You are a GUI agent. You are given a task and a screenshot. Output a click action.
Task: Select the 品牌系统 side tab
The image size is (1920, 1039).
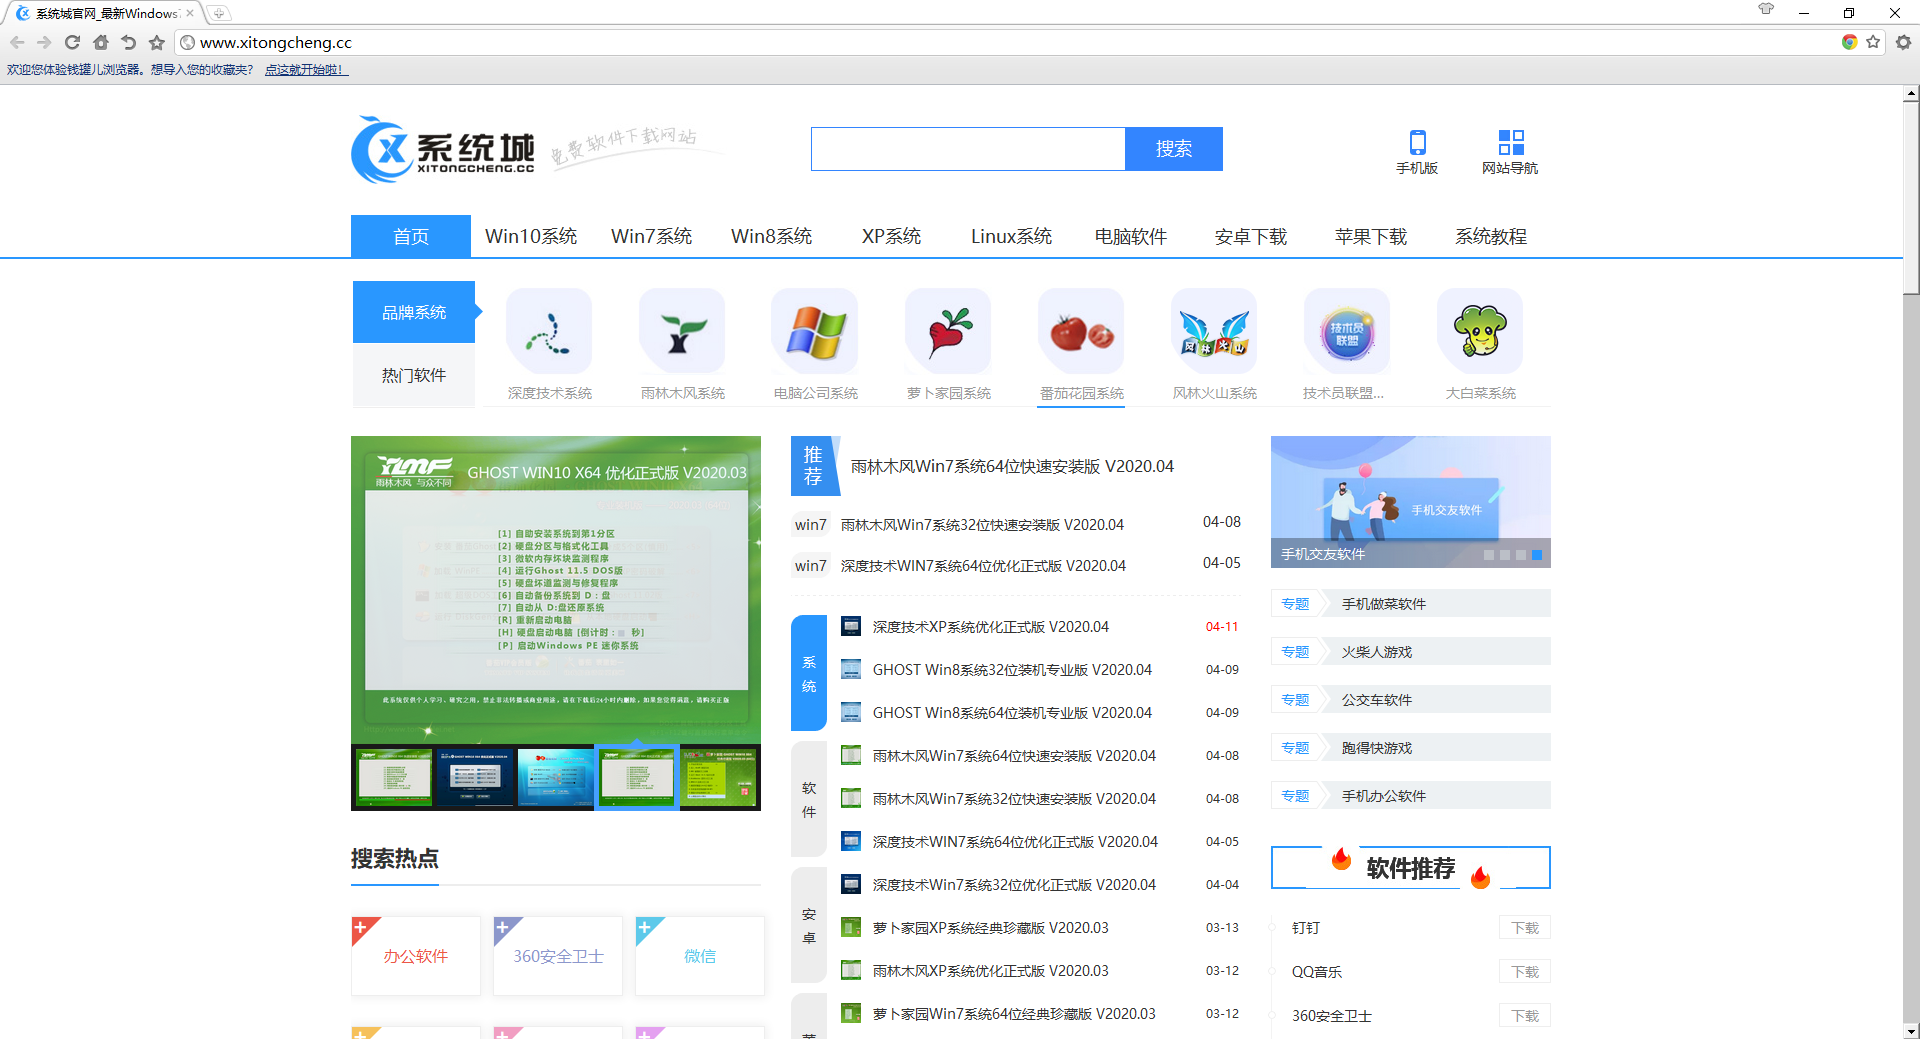pos(414,312)
